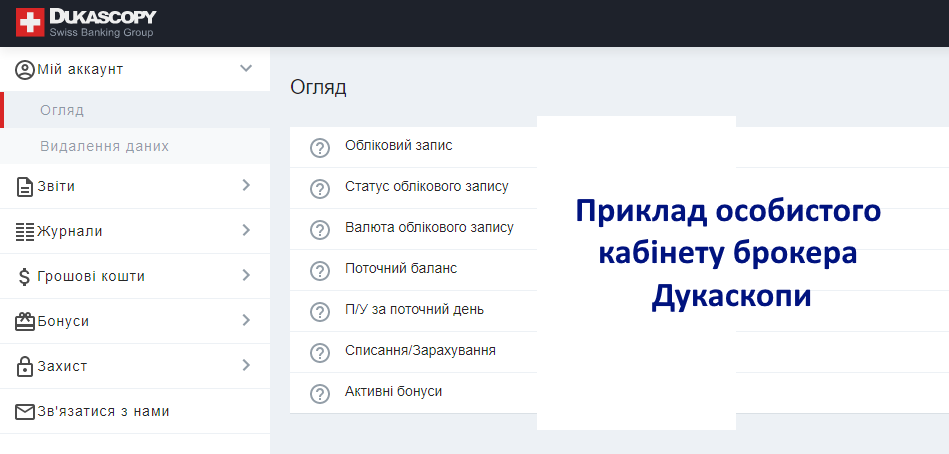
Task: Click help icon next to Списання/Зарахування
Action: click(x=320, y=352)
